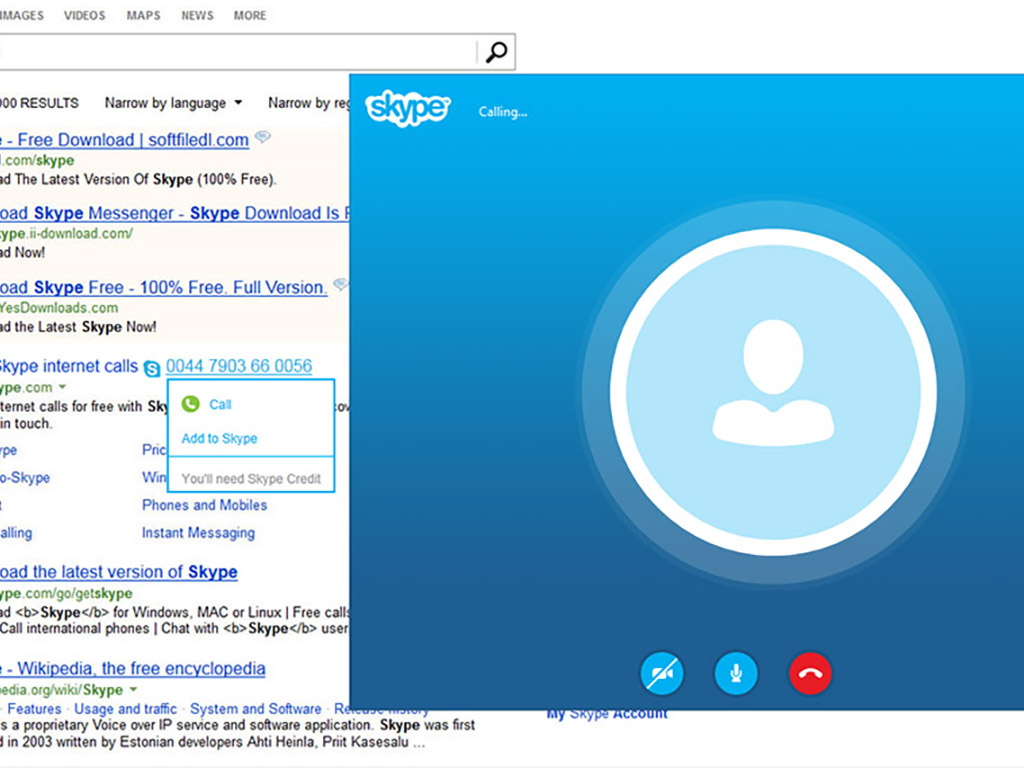The image size is (1024, 768).
Task: Click the phone number 0044 7903 66 0056
Action: point(239,366)
